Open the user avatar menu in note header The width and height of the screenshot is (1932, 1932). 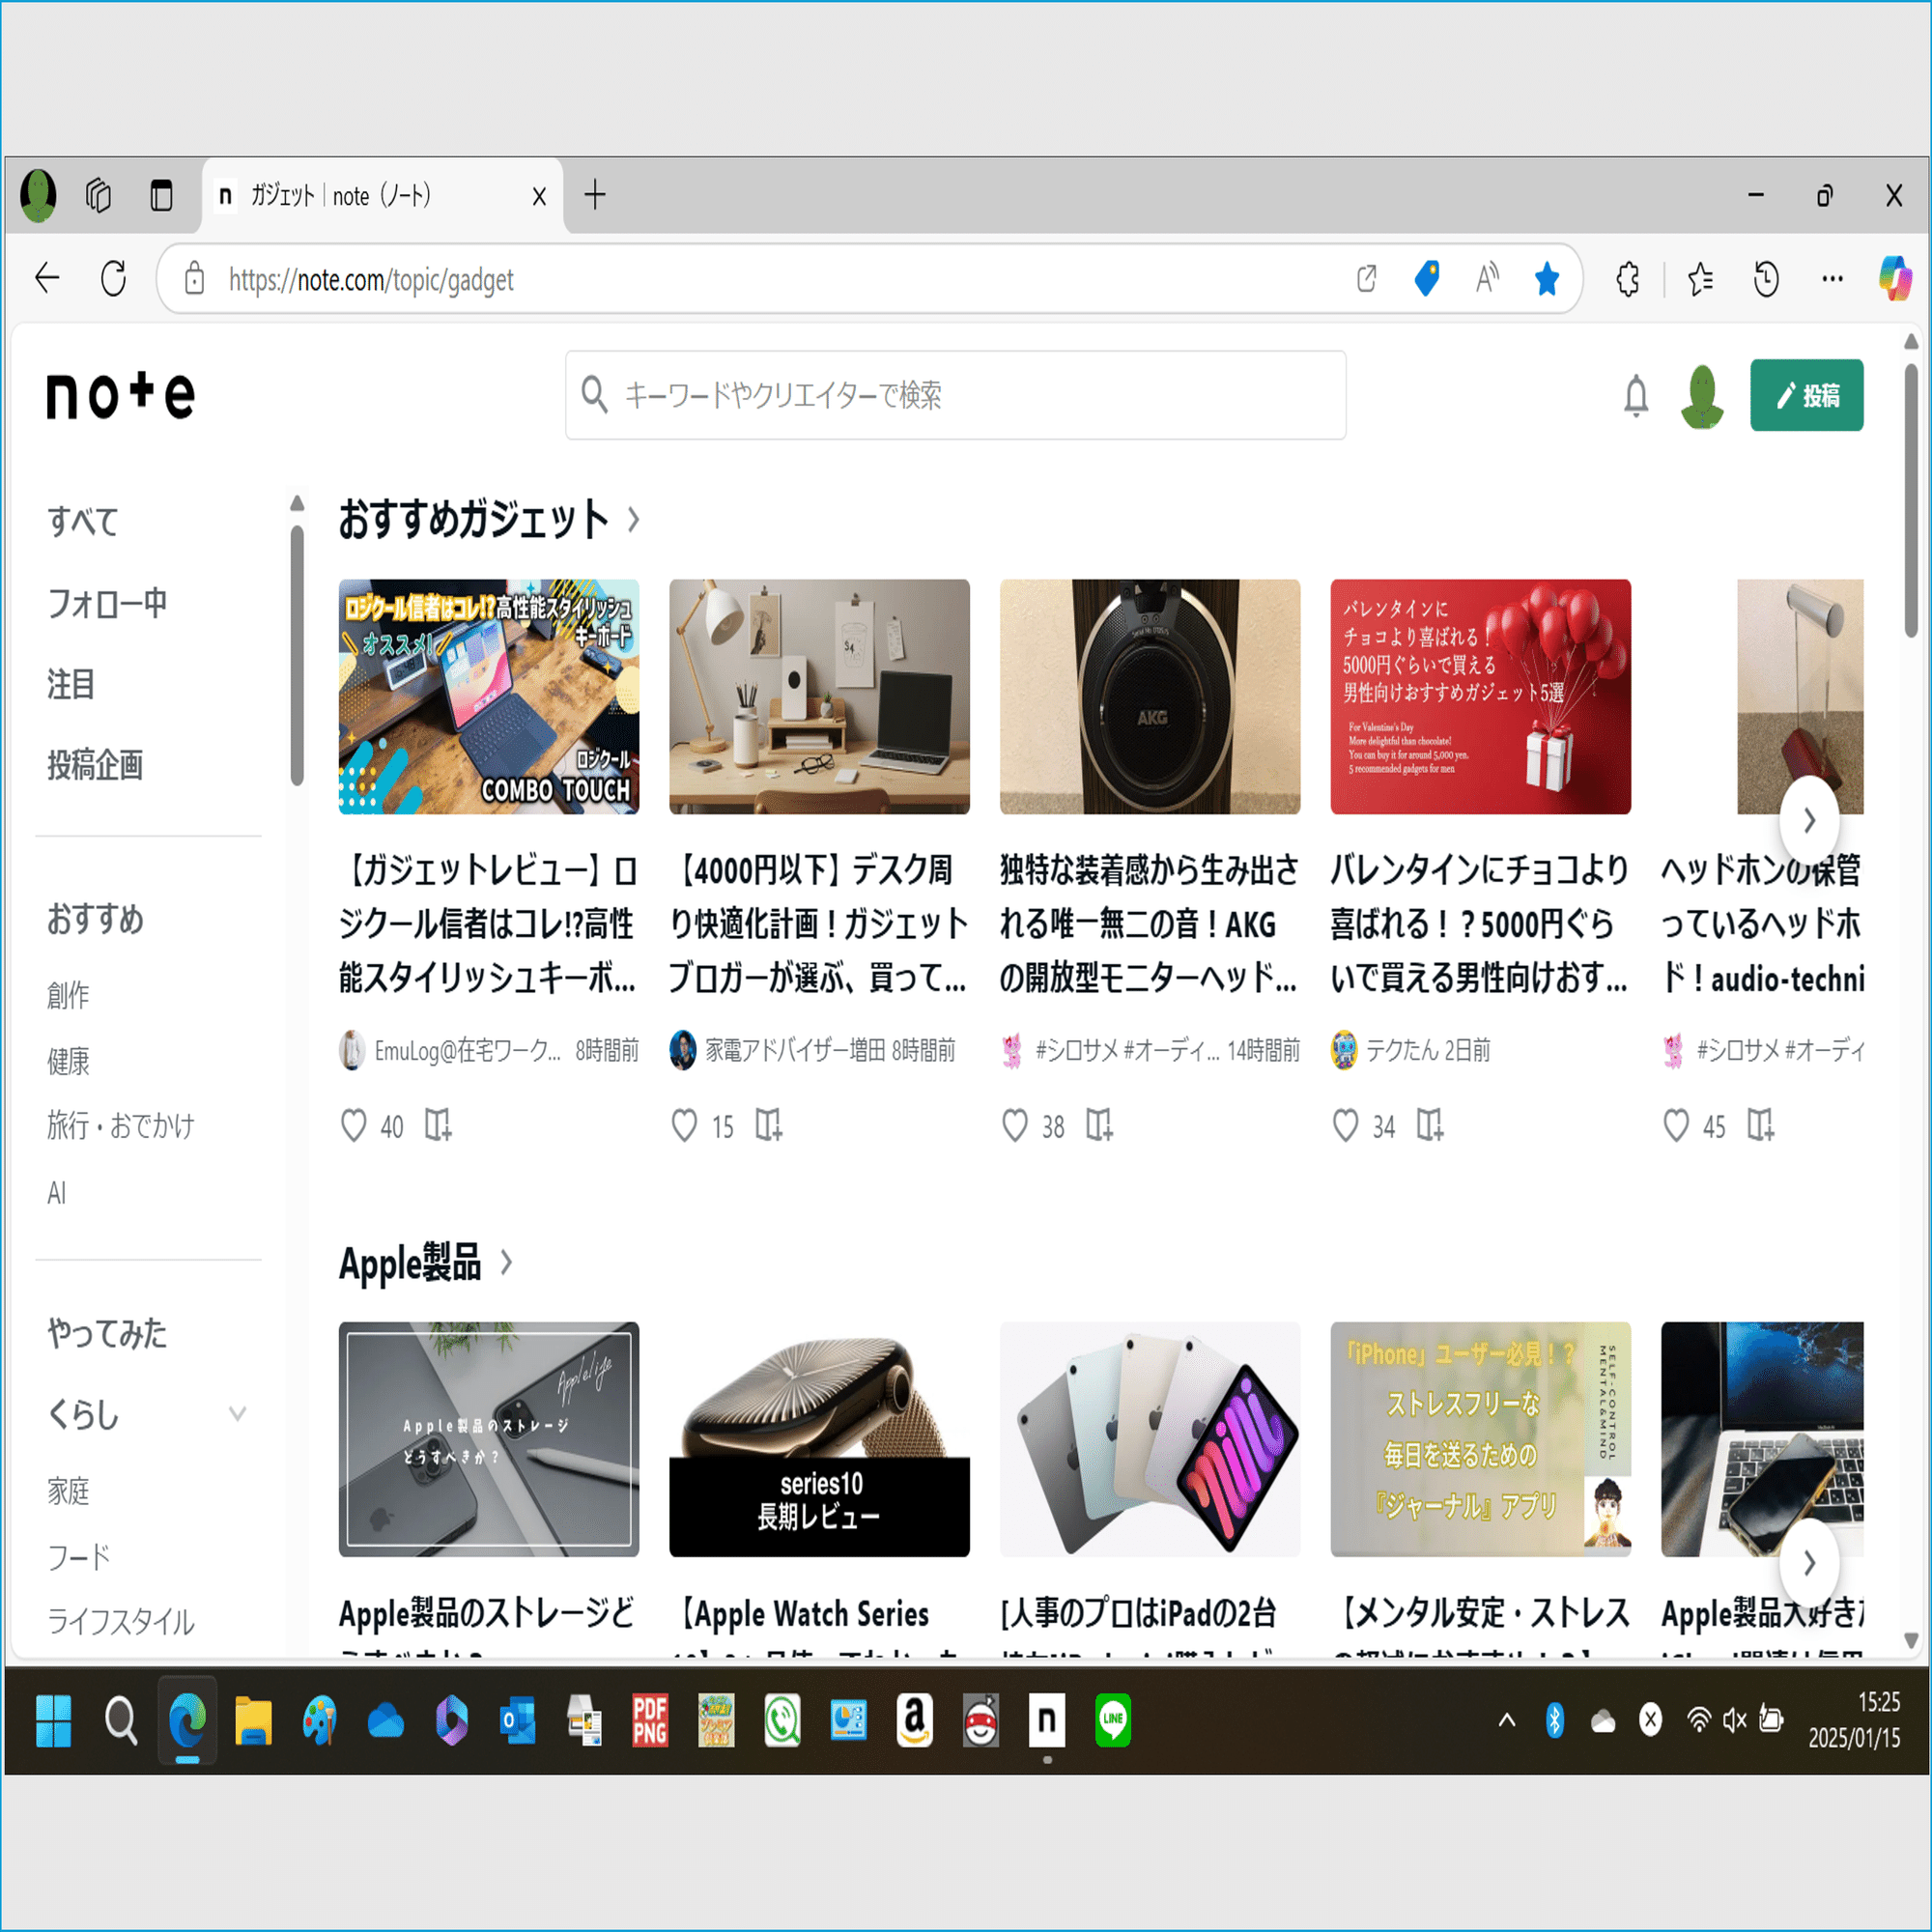pos(1702,396)
